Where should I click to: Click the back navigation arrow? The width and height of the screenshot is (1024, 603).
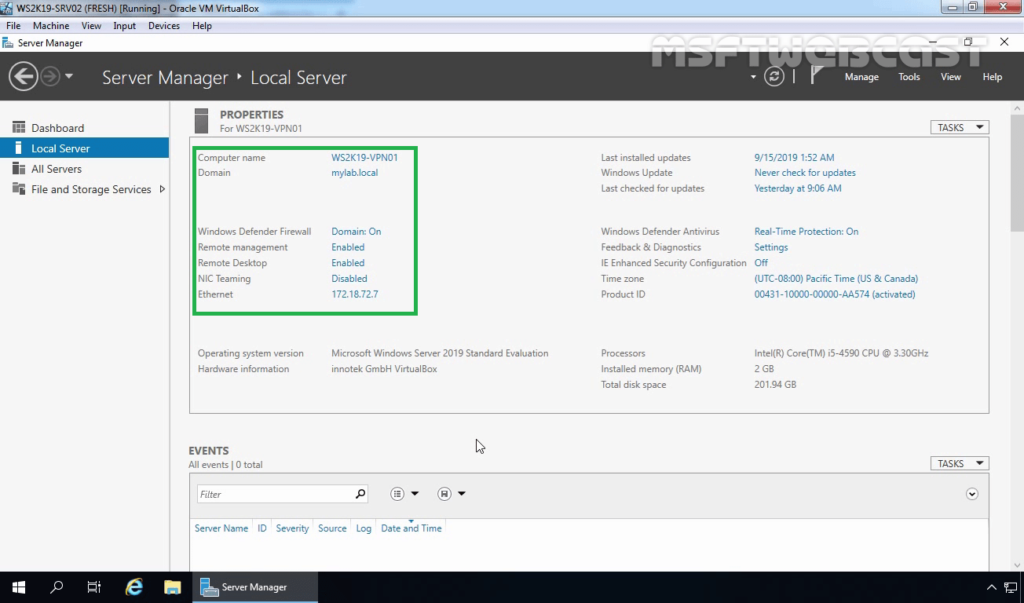click(23, 76)
